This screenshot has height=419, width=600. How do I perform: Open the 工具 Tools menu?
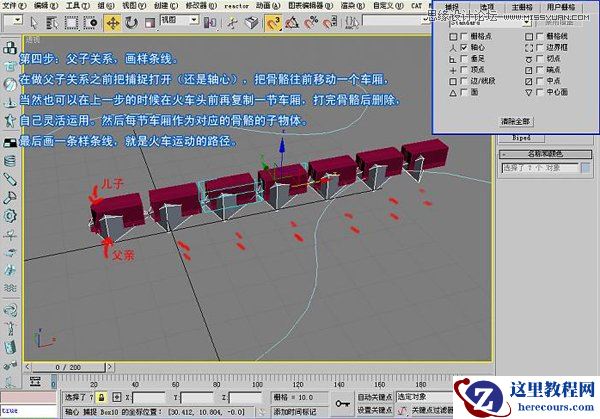78,6
